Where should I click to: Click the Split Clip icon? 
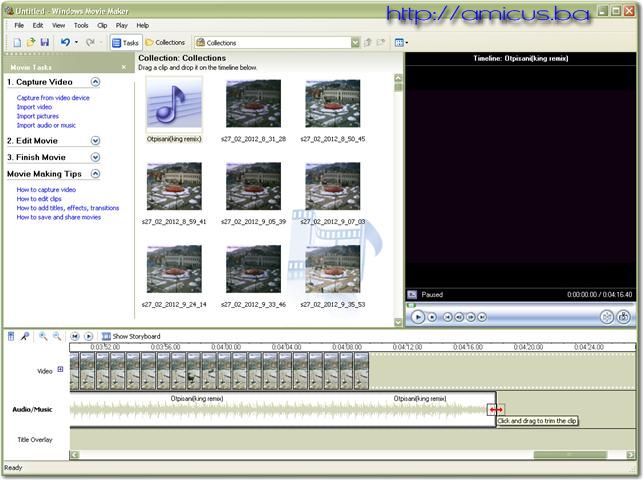[x=607, y=317]
